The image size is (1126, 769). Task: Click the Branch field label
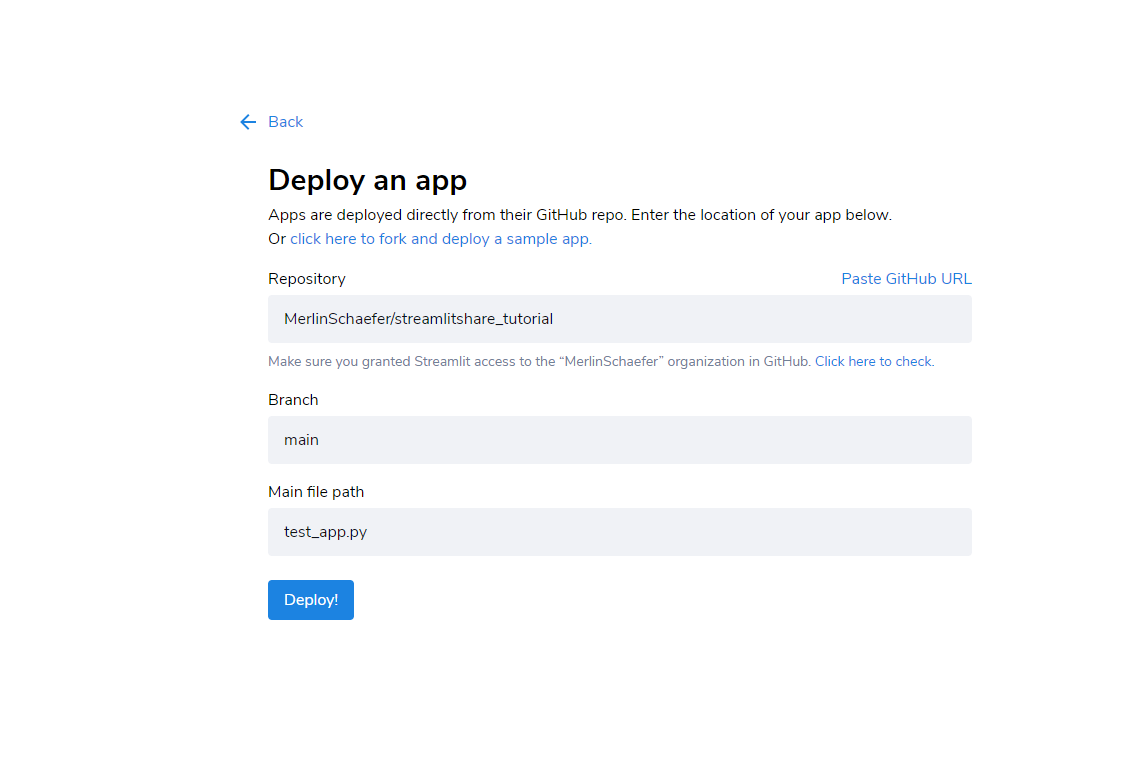coord(293,400)
